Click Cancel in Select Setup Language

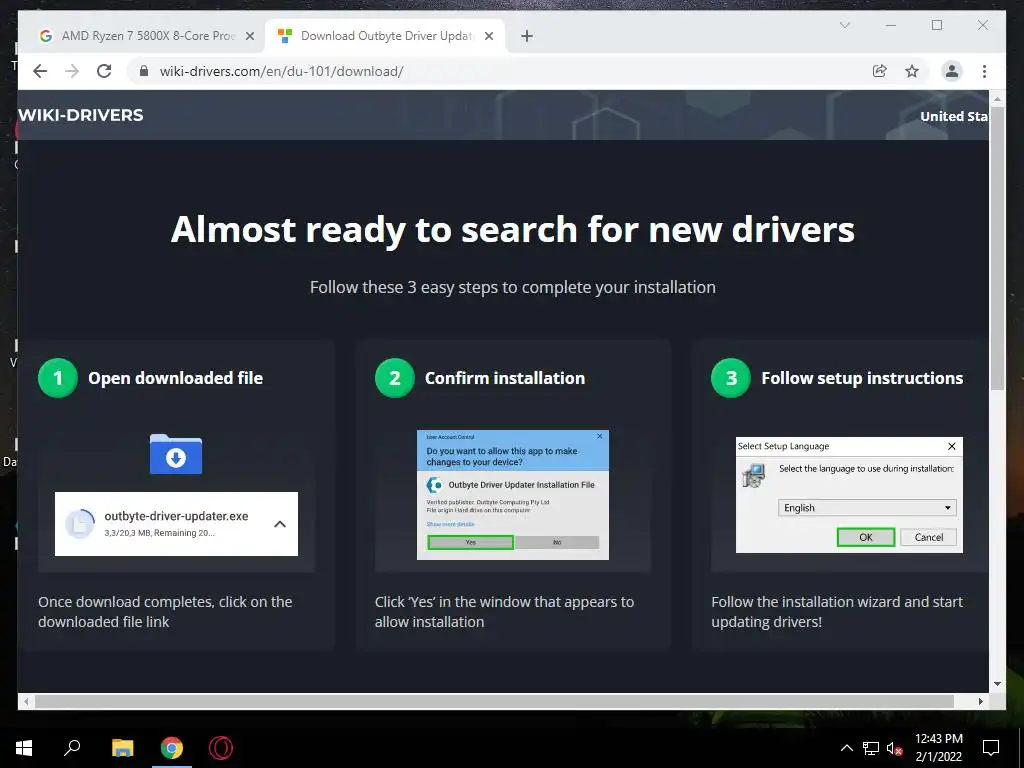pos(928,537)
